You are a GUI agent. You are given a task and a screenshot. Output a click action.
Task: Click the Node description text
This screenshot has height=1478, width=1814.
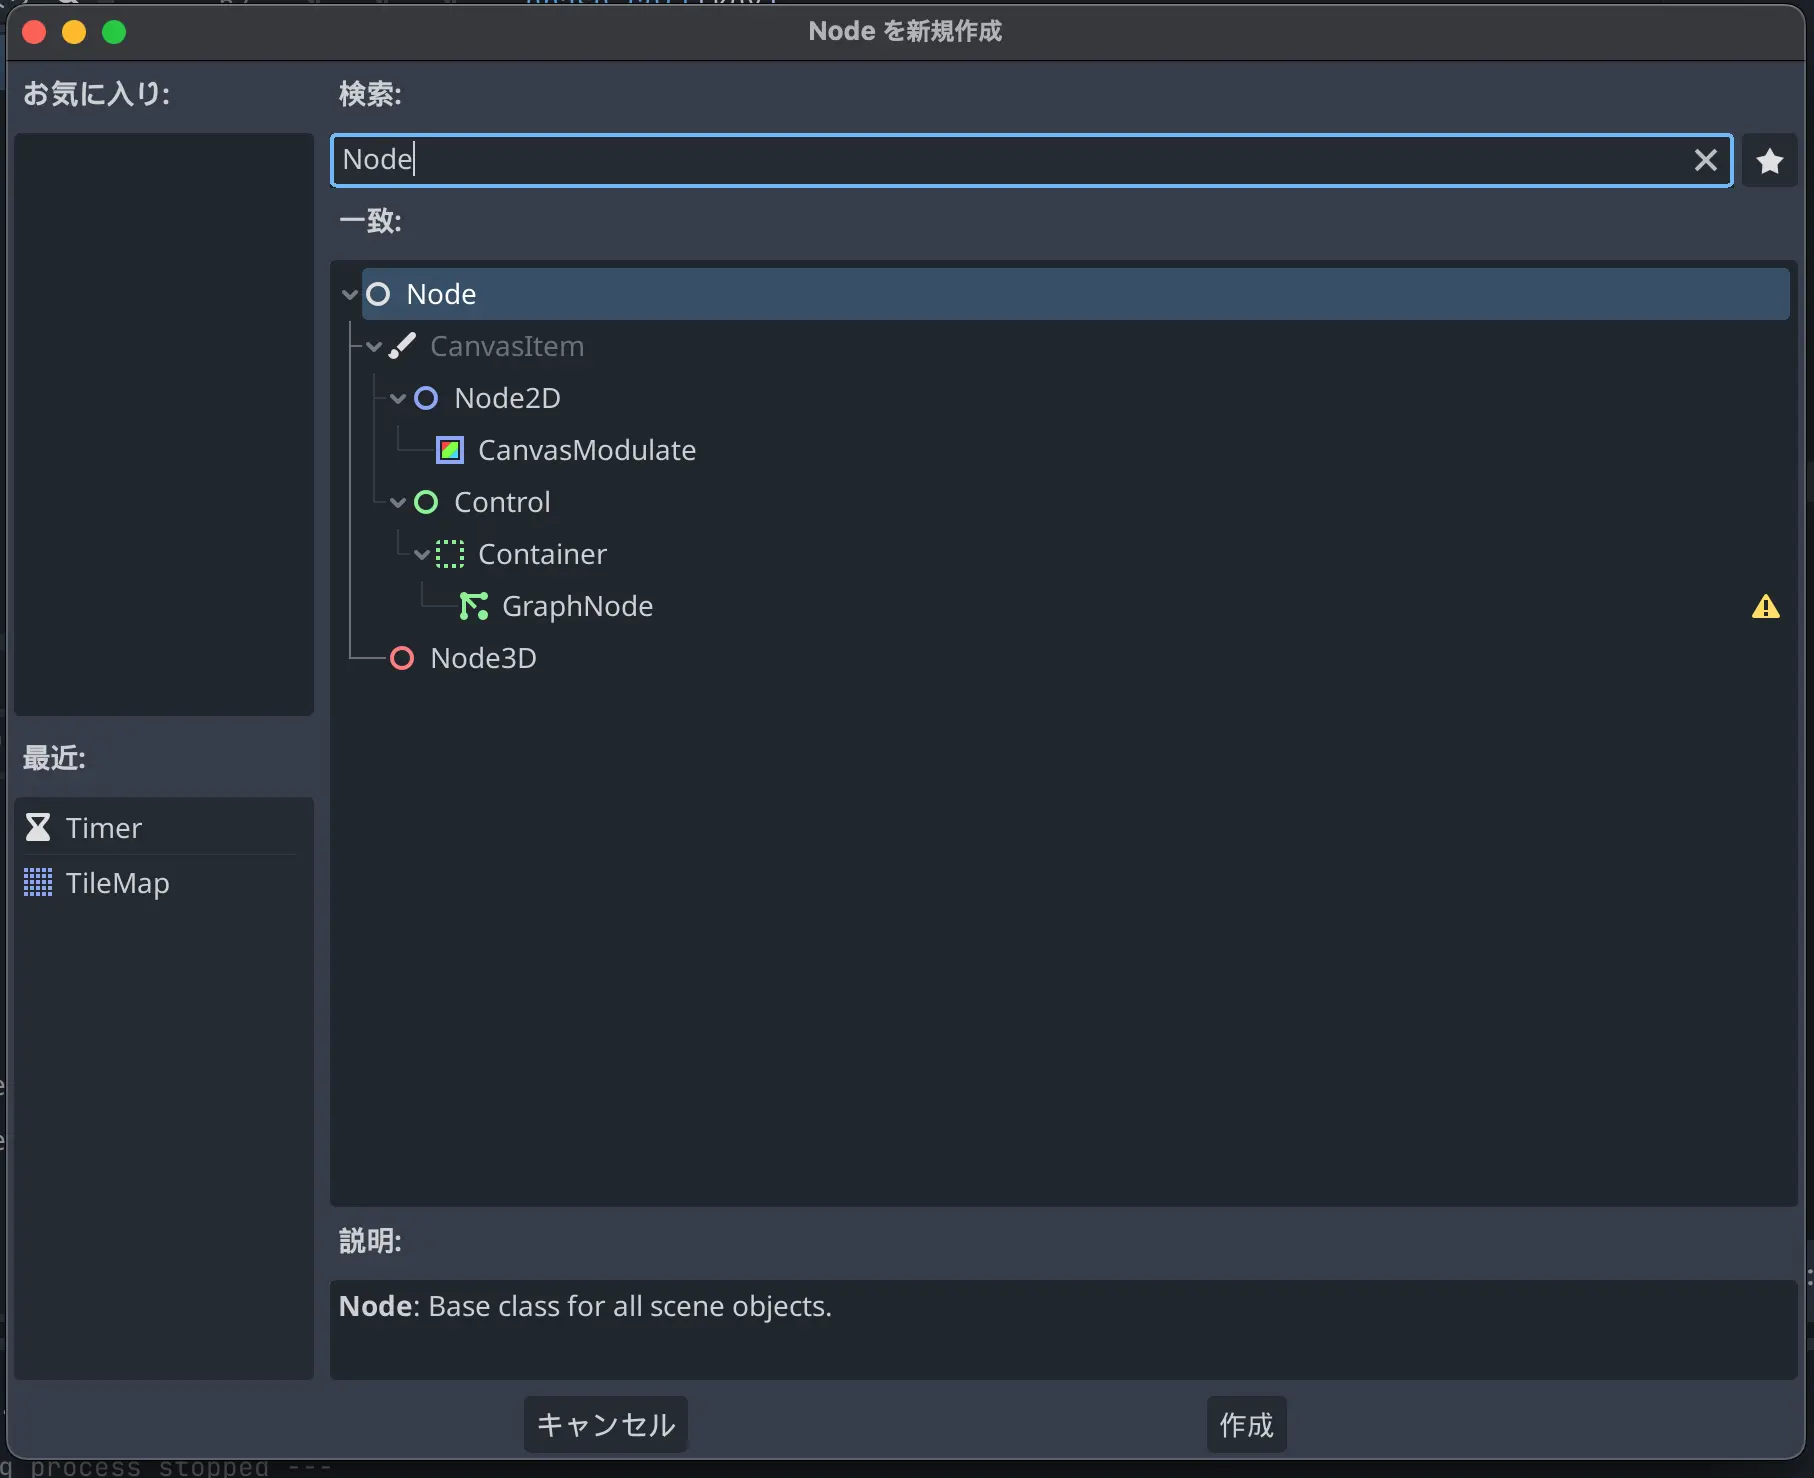585,1306
